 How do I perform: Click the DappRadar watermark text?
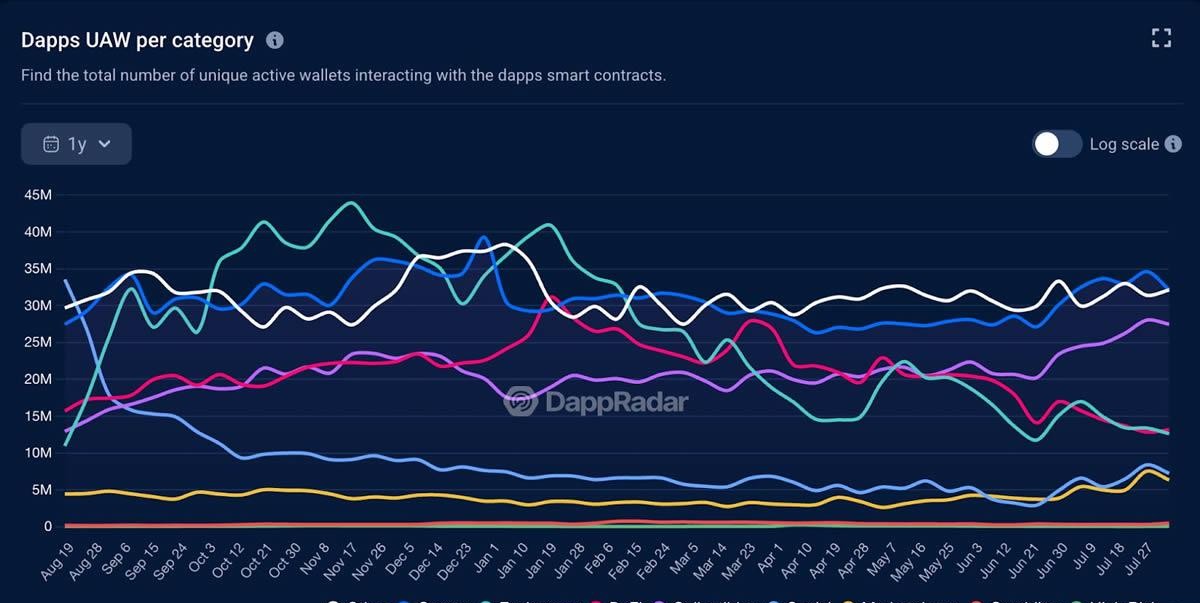point(615,402)
